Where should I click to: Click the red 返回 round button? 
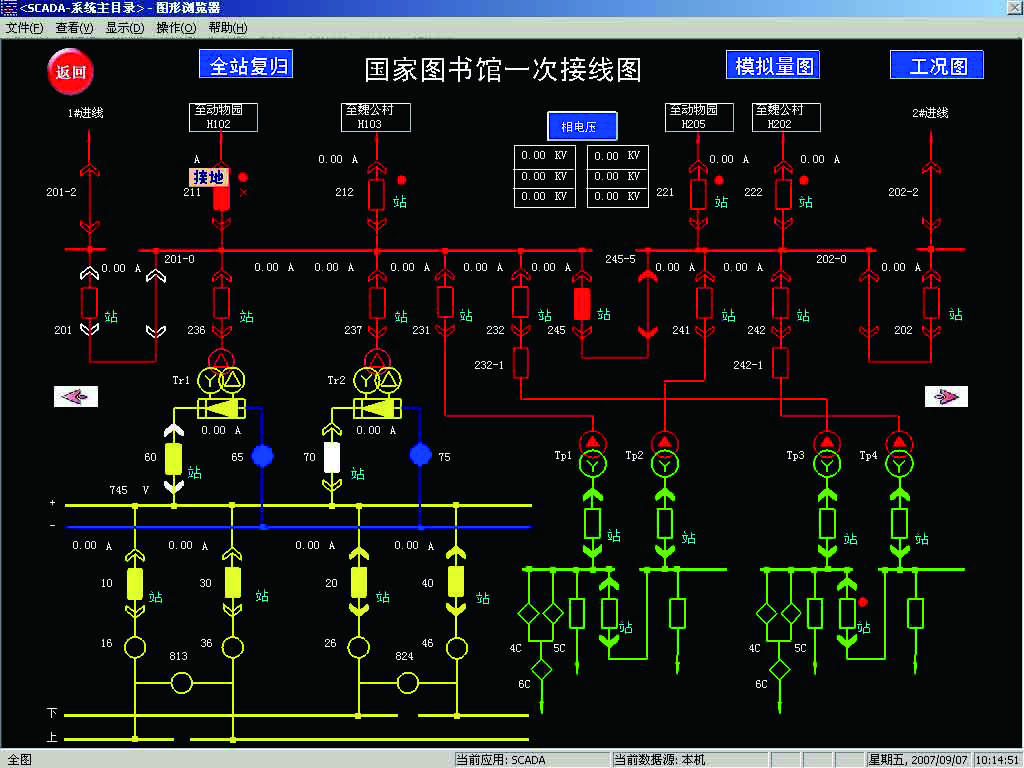(x=71, y=71)
